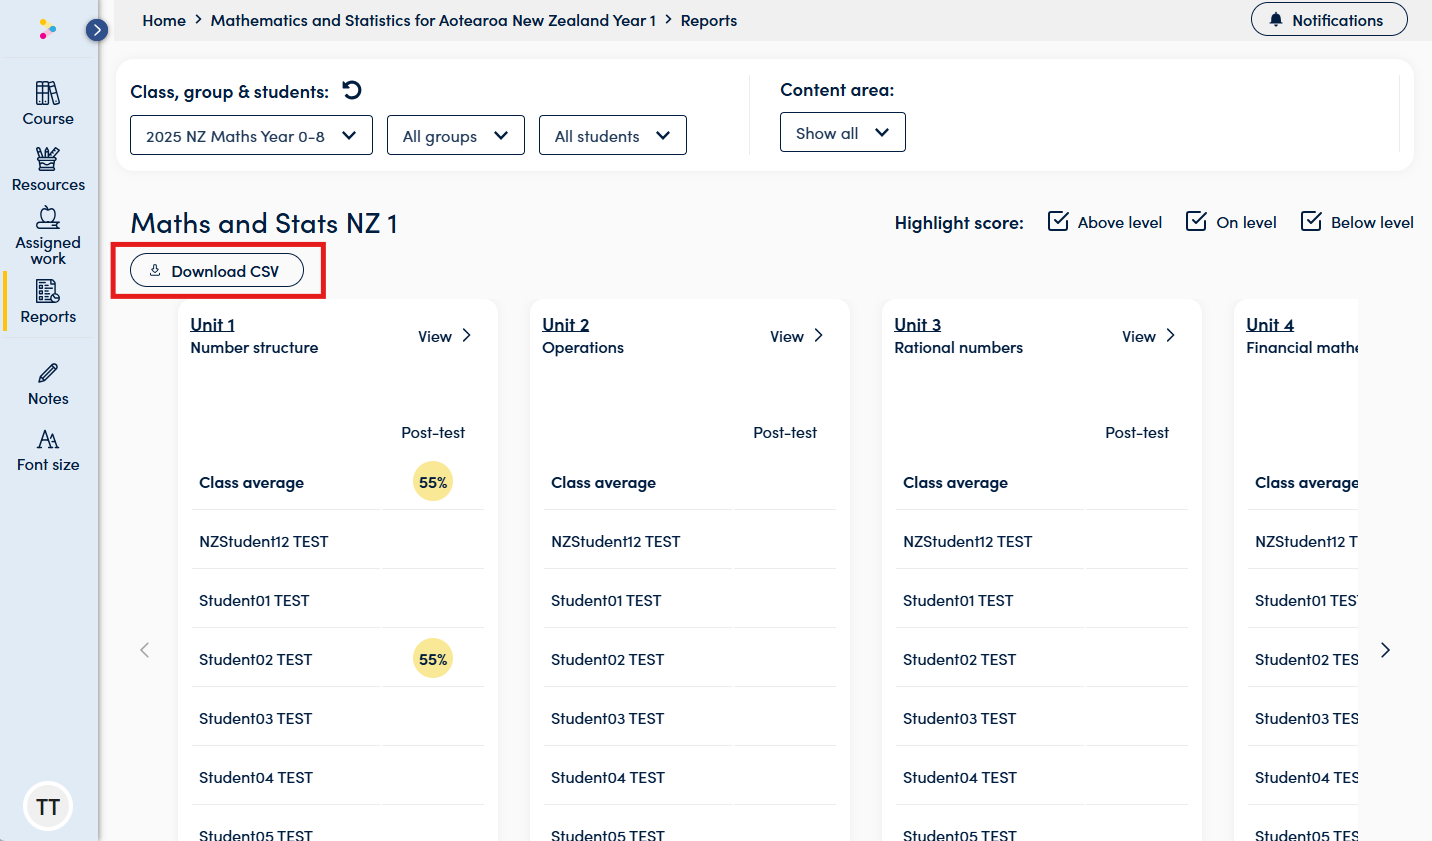Select Student04 TEST in Unit 1
The width and height of the screenshot is (1432, 841).
(256, 777)
